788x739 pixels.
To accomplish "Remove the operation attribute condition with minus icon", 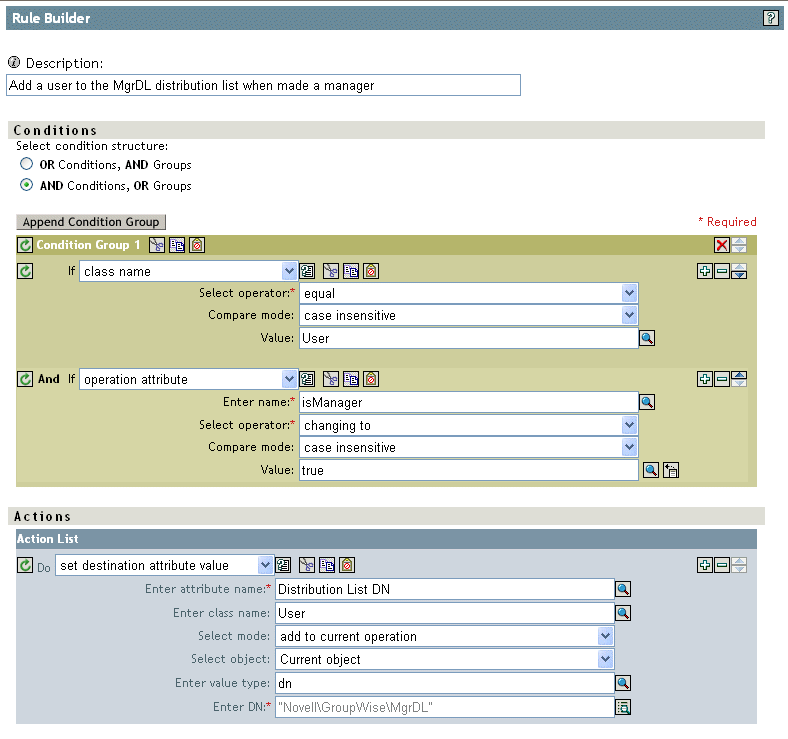I will coord(722,379).
